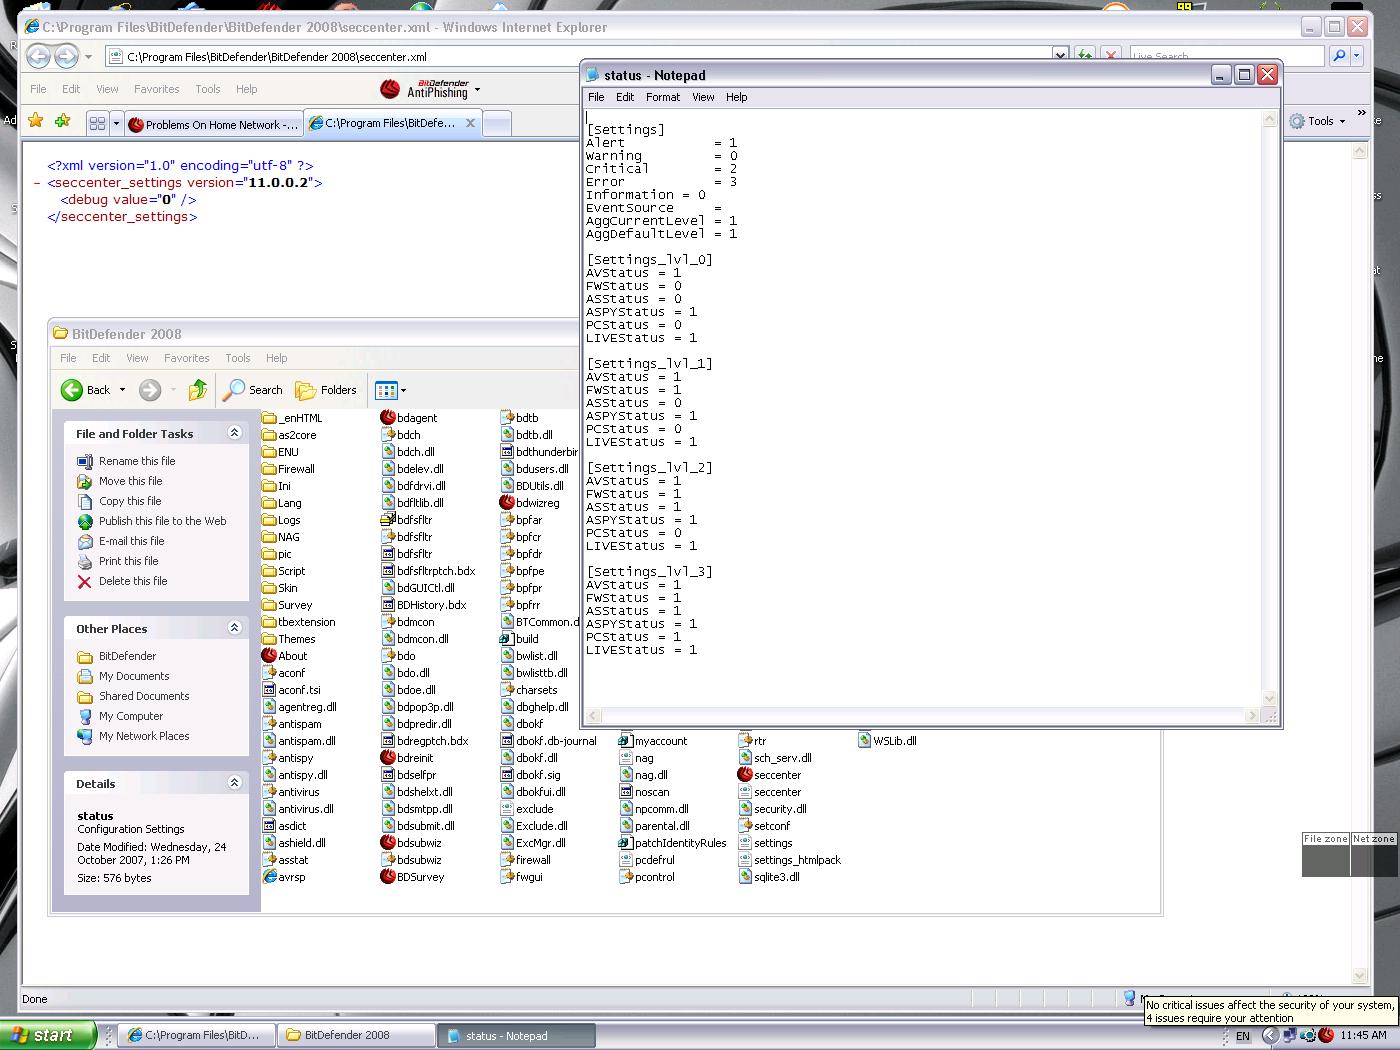Open Favorites menu in BitDefender 2008 window
Screen dimensions: 1400x1050
(187, 358)
